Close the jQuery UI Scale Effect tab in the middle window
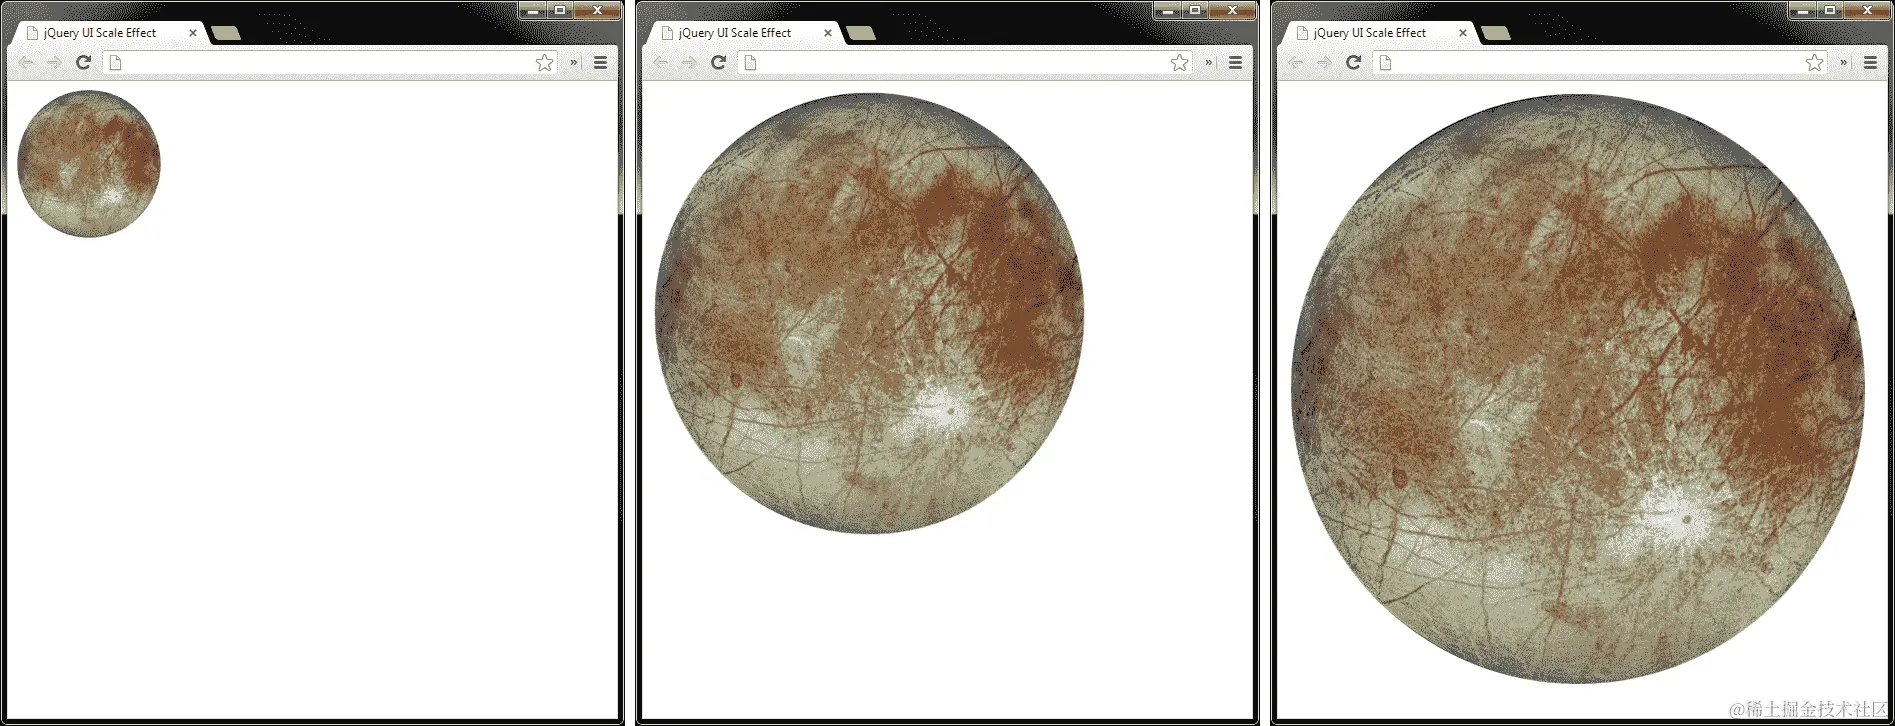This screenshot has width=1895, height=726. [828, 33]
